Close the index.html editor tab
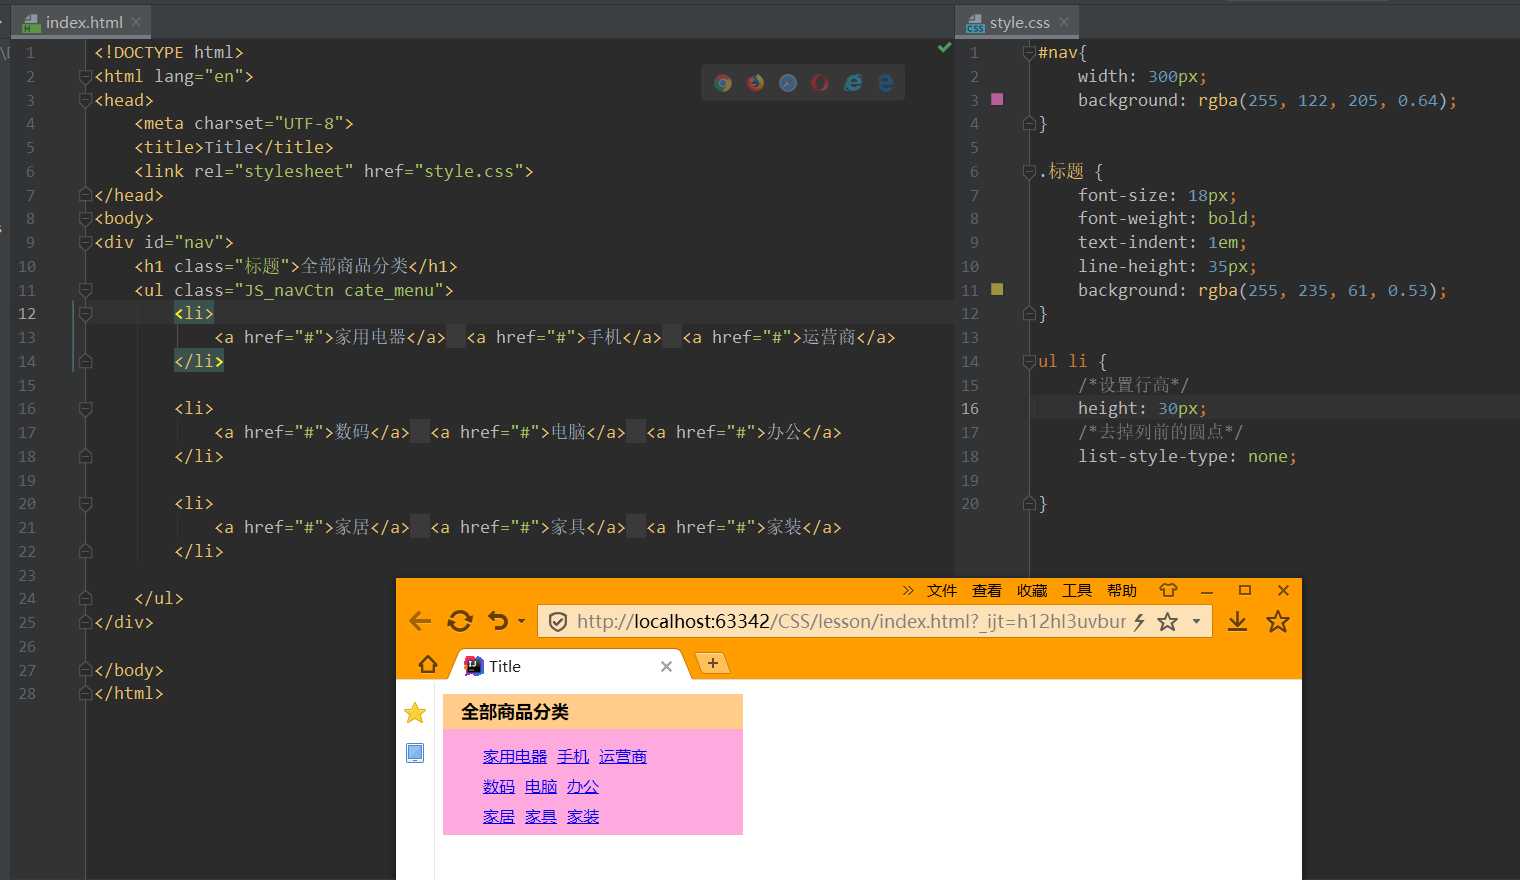The height and width of the screenshot is (880, 1520). [x=136, y=21]
